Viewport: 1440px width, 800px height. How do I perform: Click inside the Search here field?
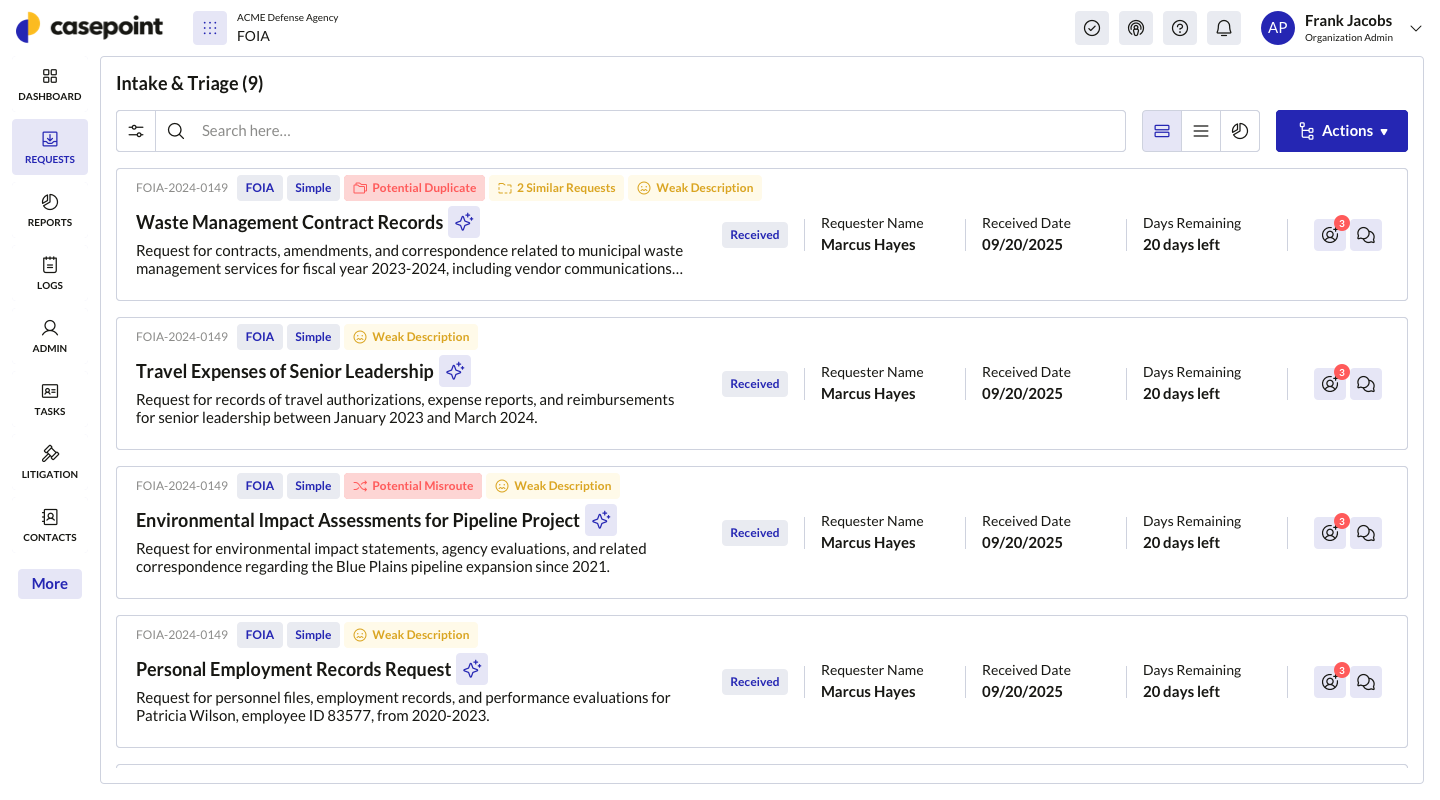tap(400, 130)
